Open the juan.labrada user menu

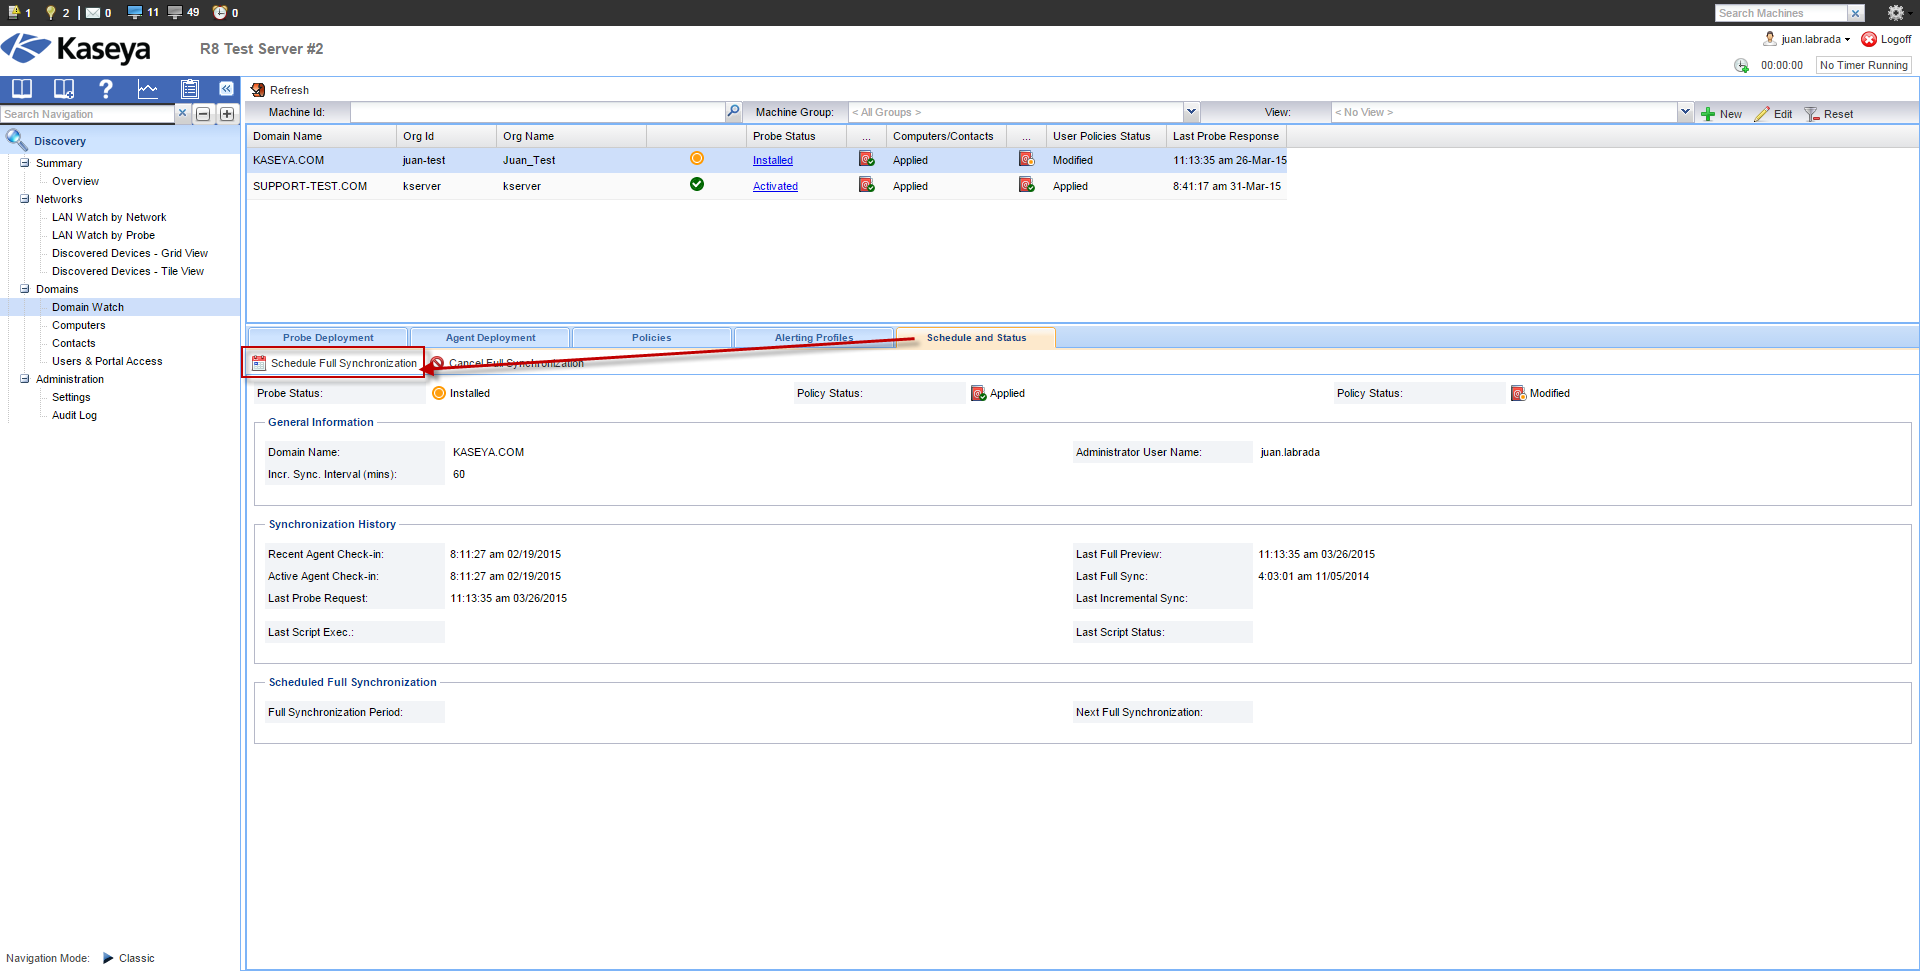pos(1814,39)
